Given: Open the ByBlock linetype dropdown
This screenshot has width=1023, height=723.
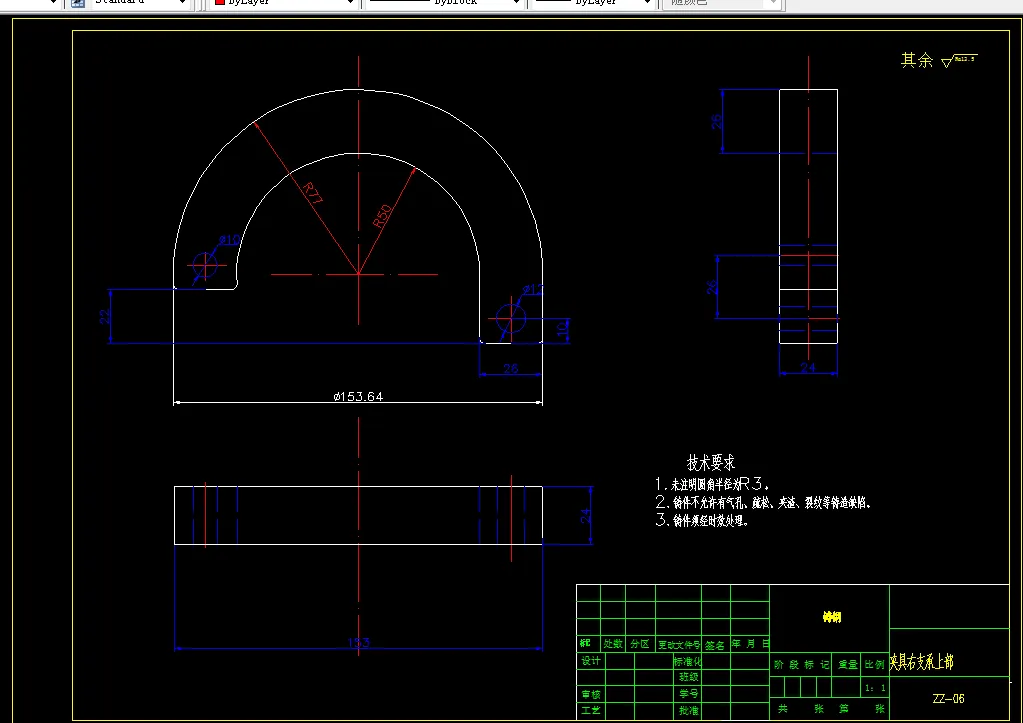Looking at the screenshot, I should [516, 2].
